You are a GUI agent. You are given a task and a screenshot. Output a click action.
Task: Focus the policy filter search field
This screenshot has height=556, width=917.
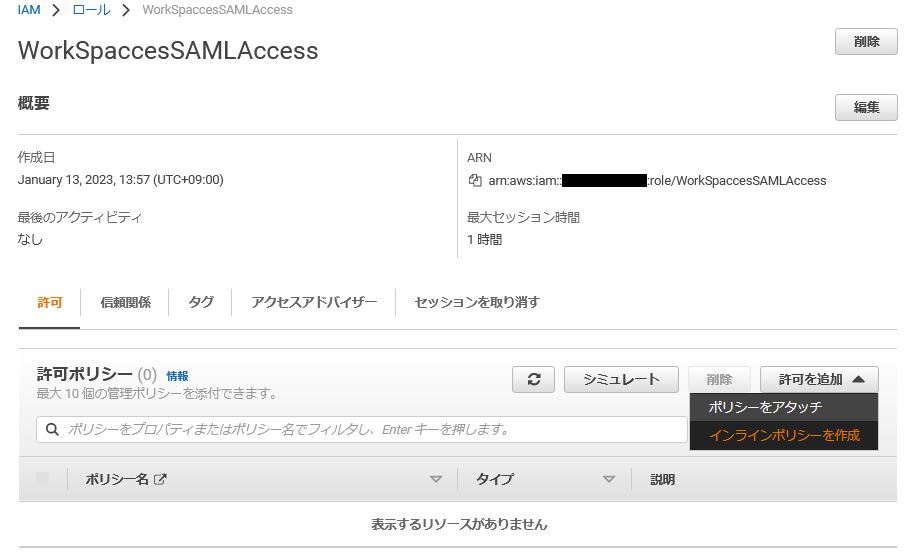point(361,430)
